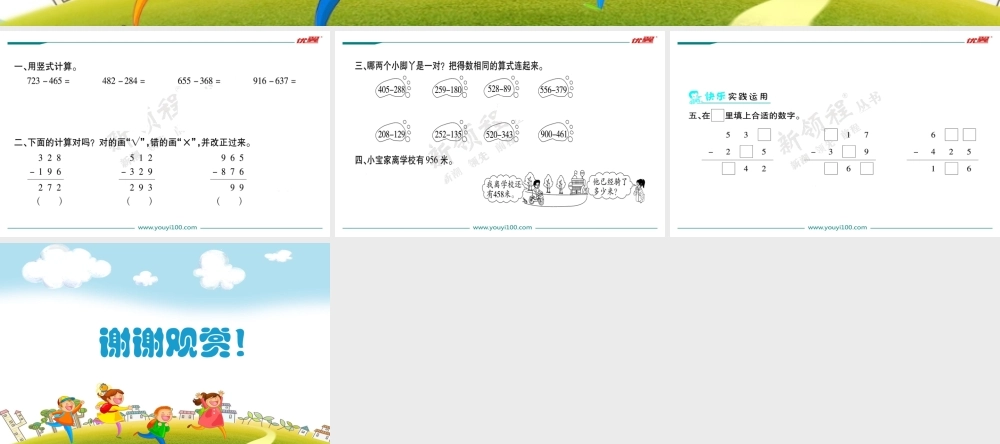
Task: Click the logo on the matching exercise slide
Action: pos(641,40)
